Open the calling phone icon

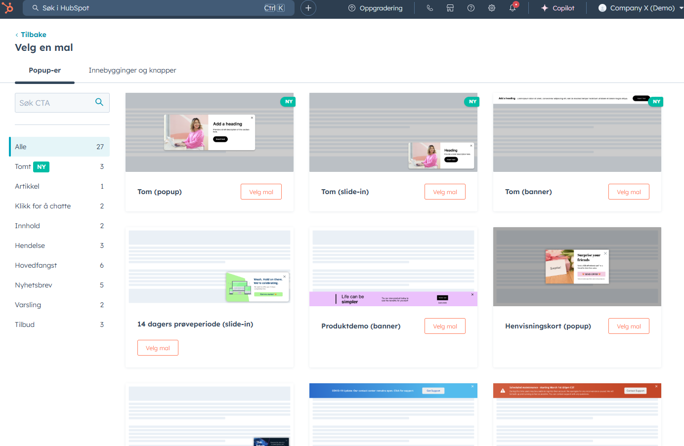tap(430, 8)
